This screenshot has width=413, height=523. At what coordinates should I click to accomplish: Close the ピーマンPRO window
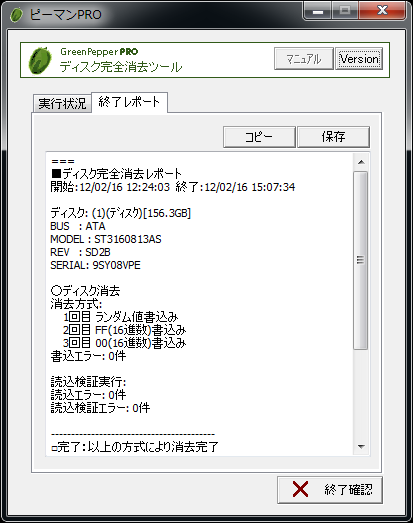[x=382, y=11]
